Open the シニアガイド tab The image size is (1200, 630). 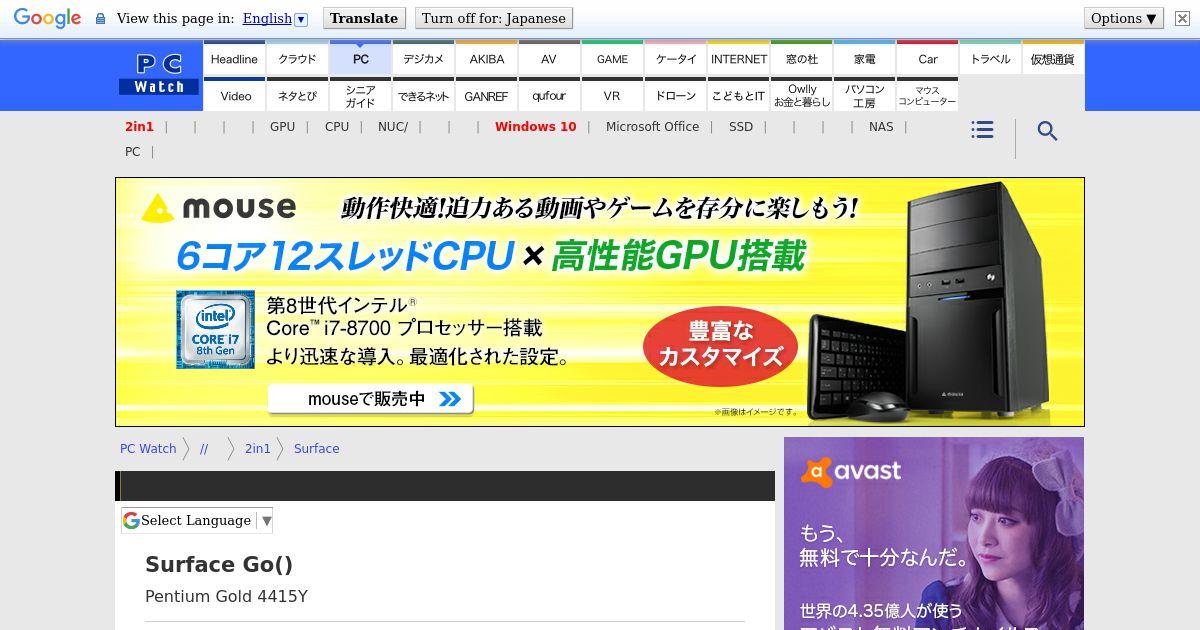[360, 95]
